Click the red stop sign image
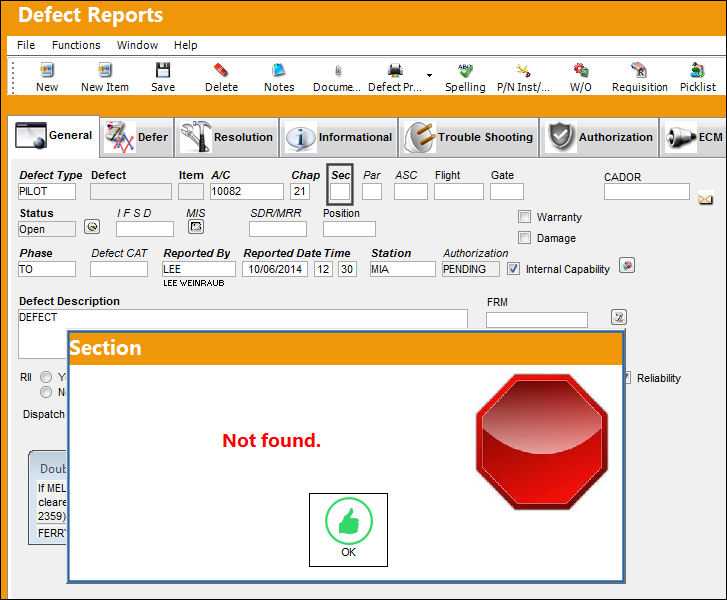 coord(542,442)
